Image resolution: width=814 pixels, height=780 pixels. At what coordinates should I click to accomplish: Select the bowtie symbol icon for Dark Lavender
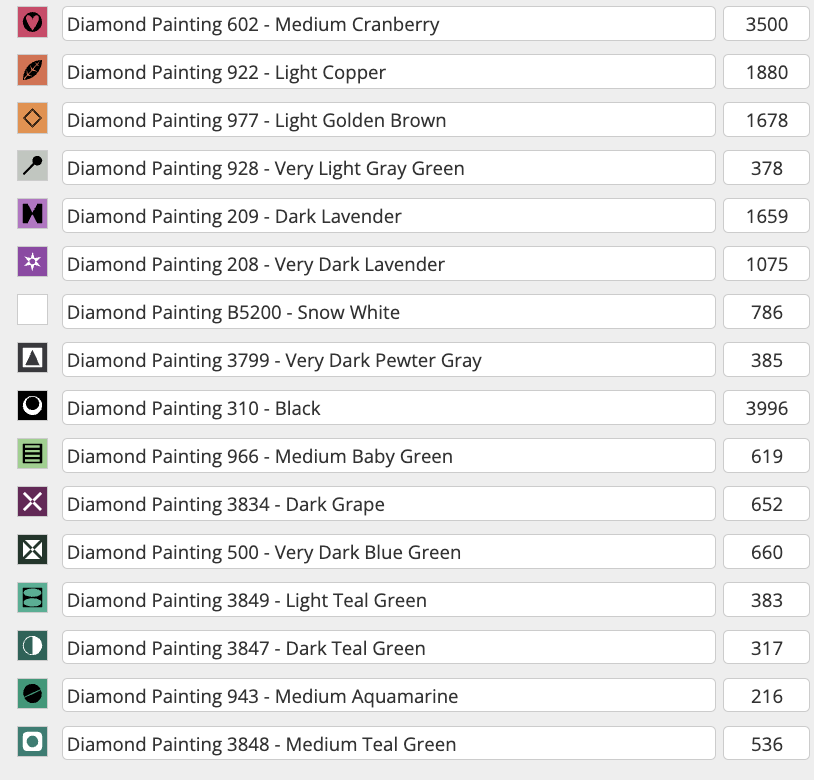pos(32,216)
